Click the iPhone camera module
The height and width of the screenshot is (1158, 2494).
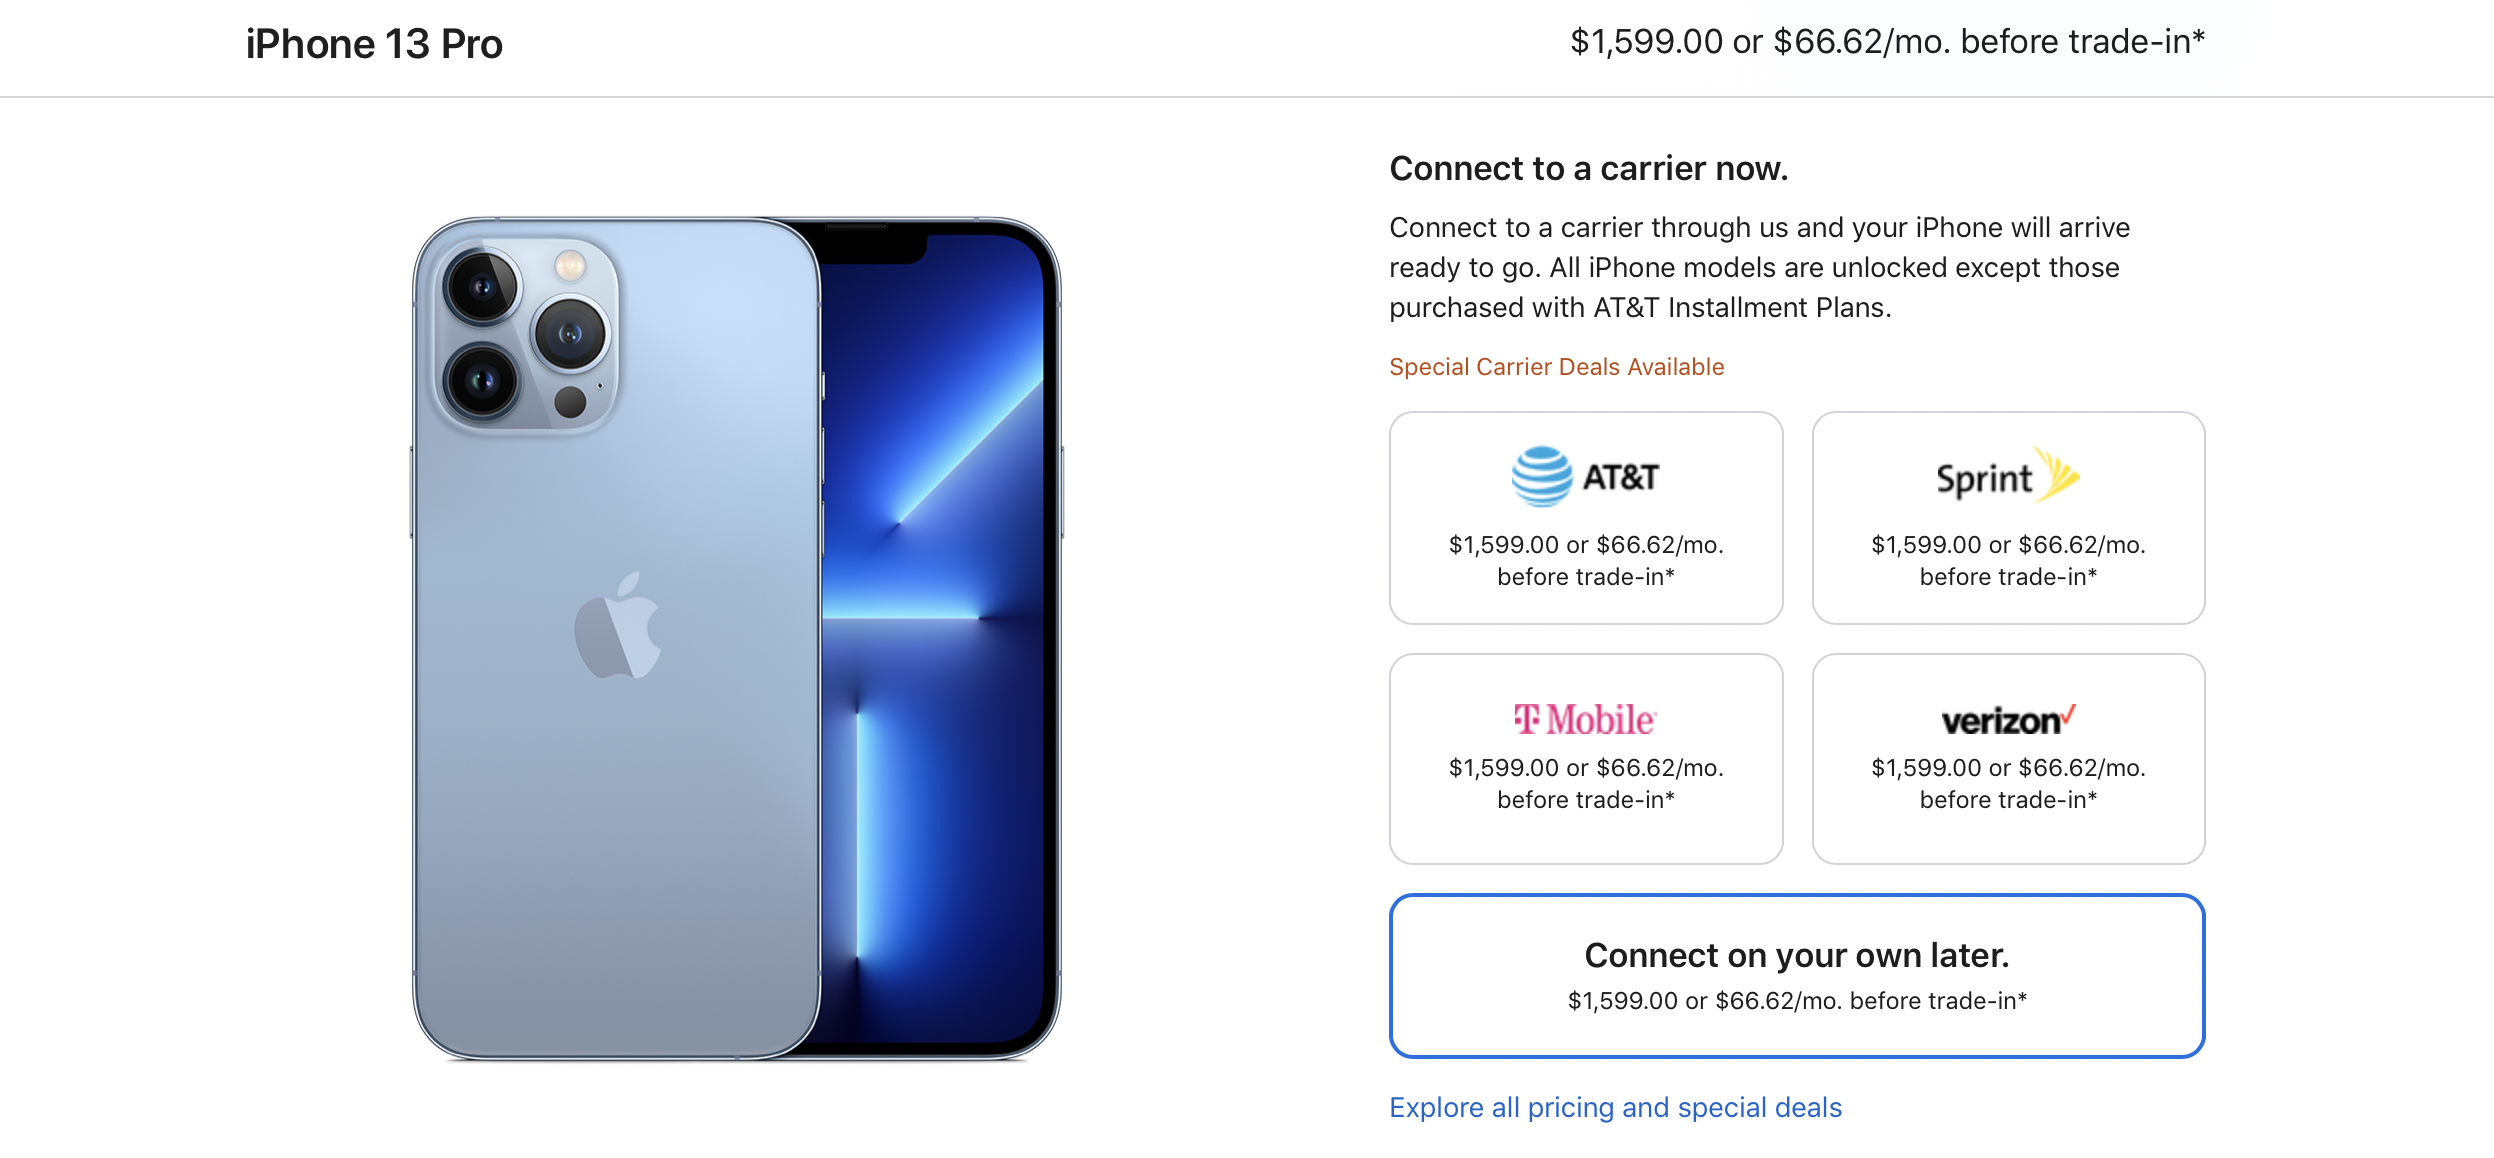(527, 334)
